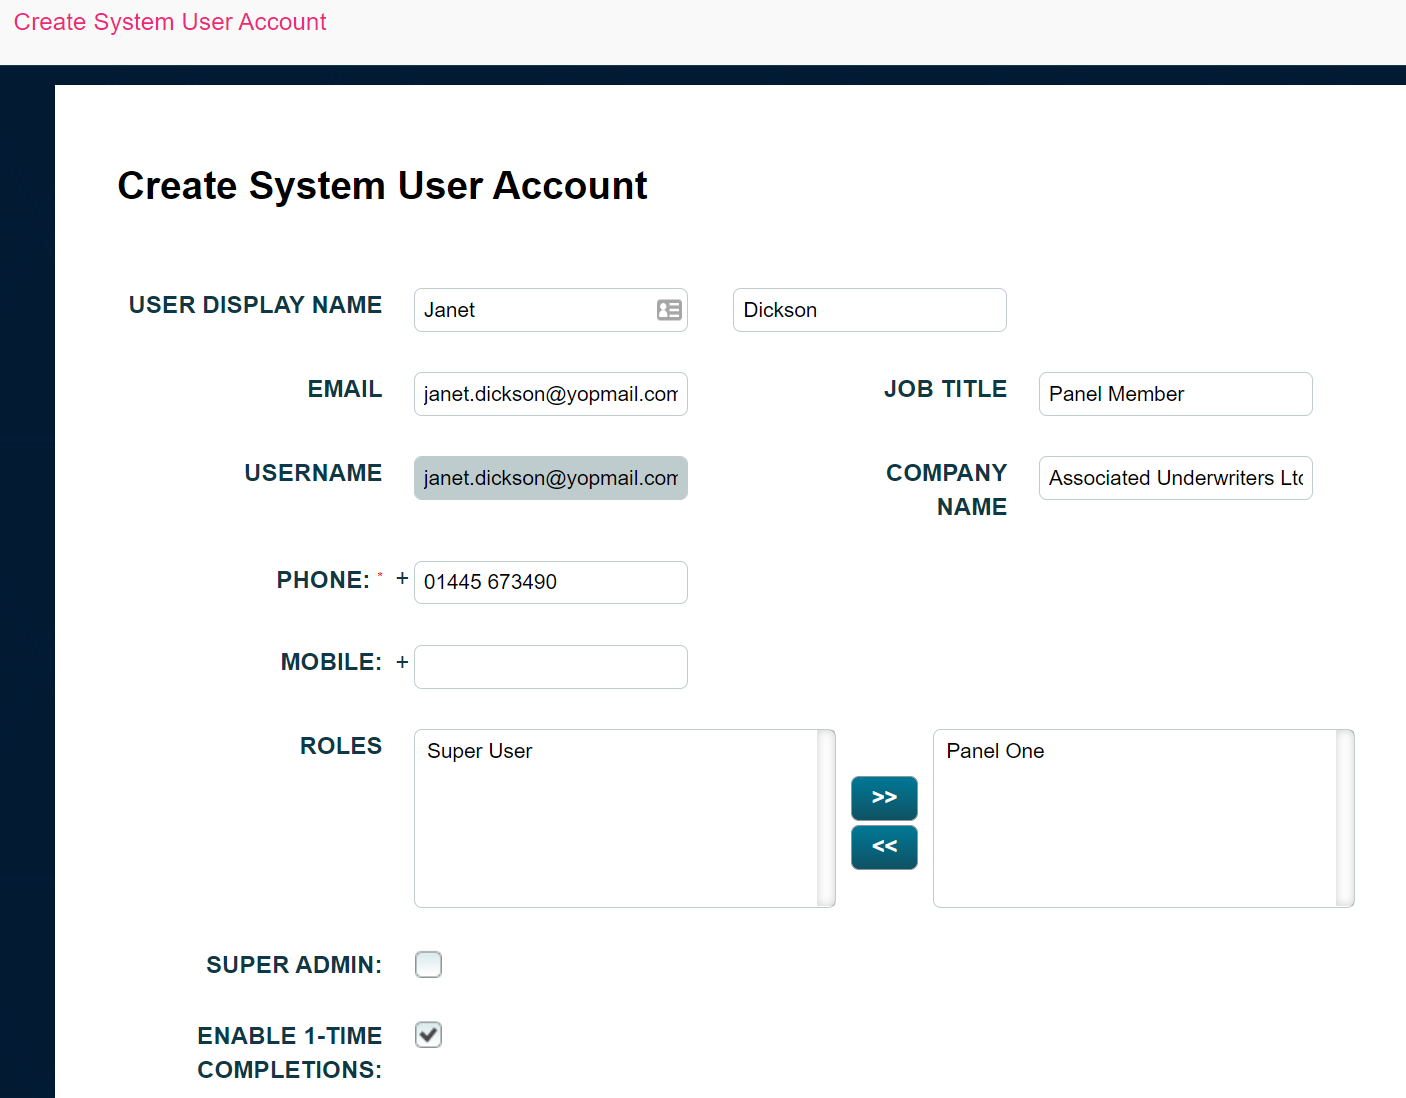Click the SUPER ADMIN: label

tap(294, 965)
